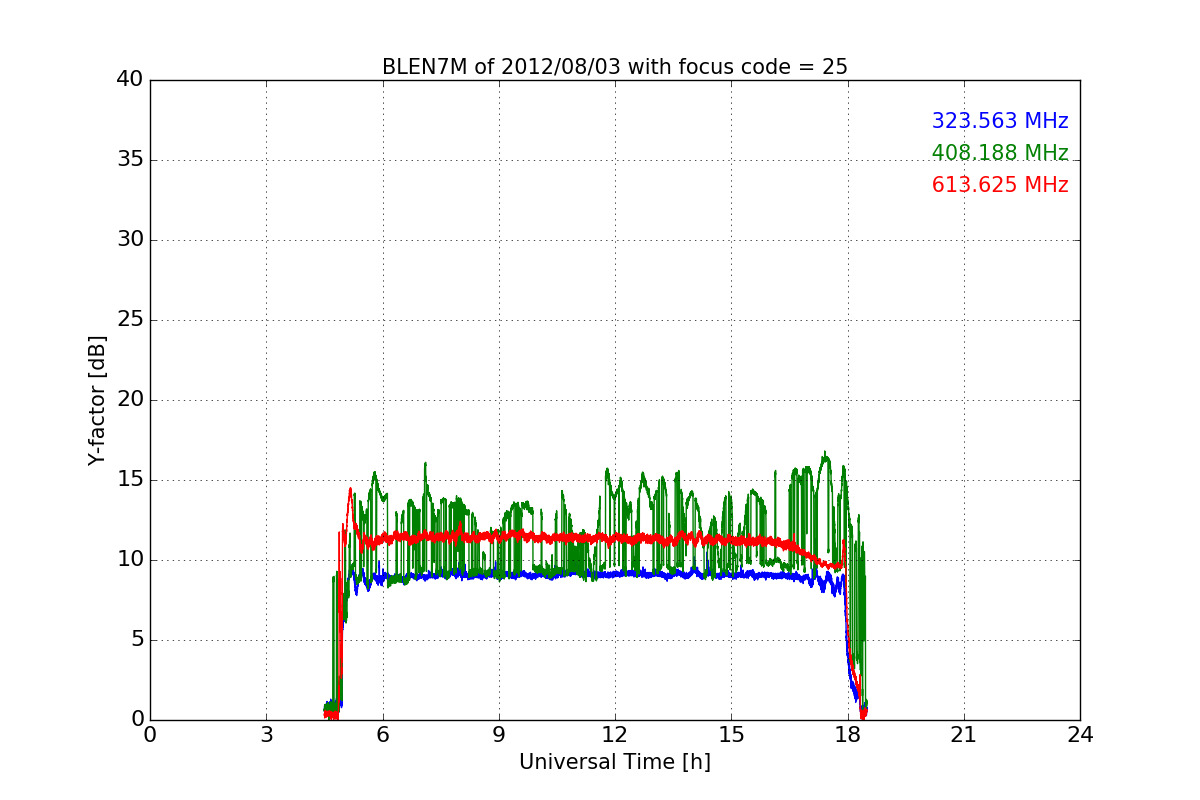This screenshot has width=1200, height=800.
Task: Select the green 408.188 MHz legend label
Action: [x=1000, y=153]
